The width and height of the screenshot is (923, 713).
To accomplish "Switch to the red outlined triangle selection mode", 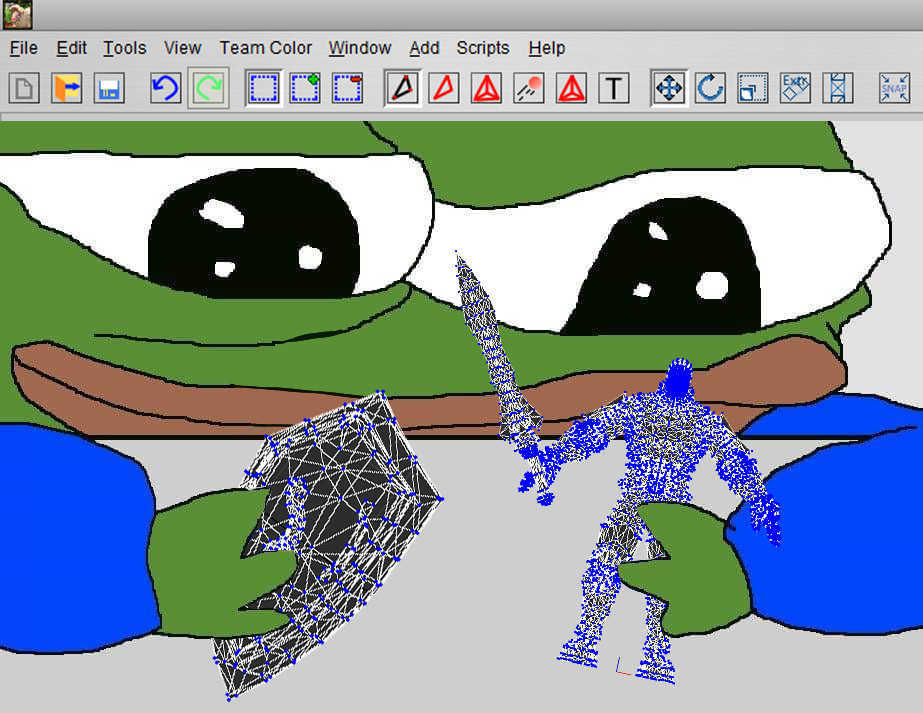I will coord(444,88).
